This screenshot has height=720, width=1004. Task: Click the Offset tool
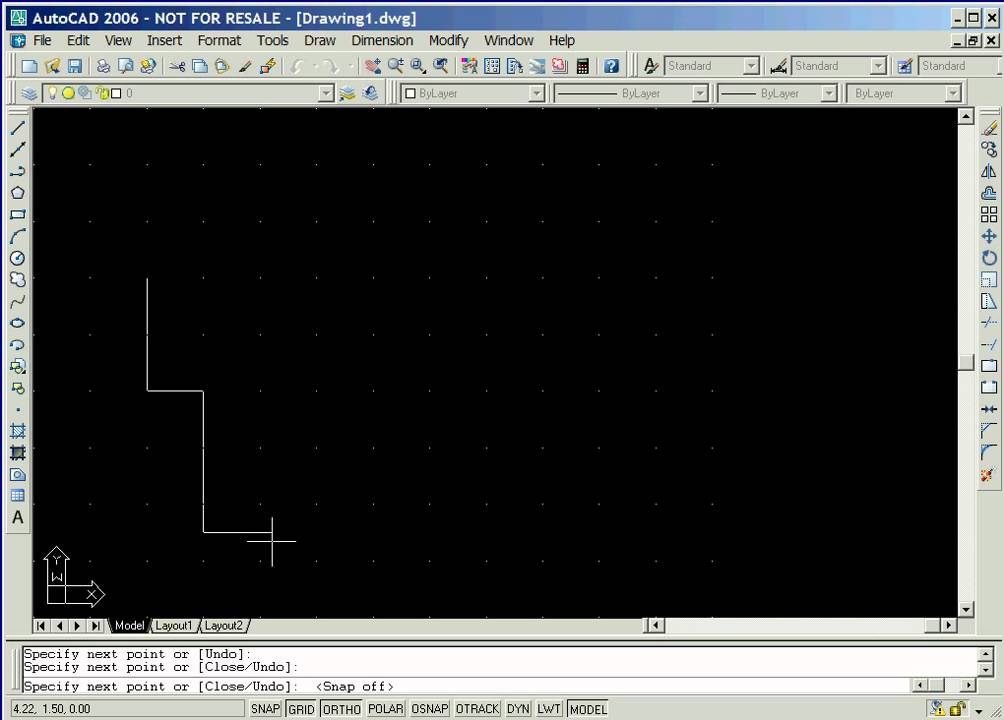coord(989,192)
